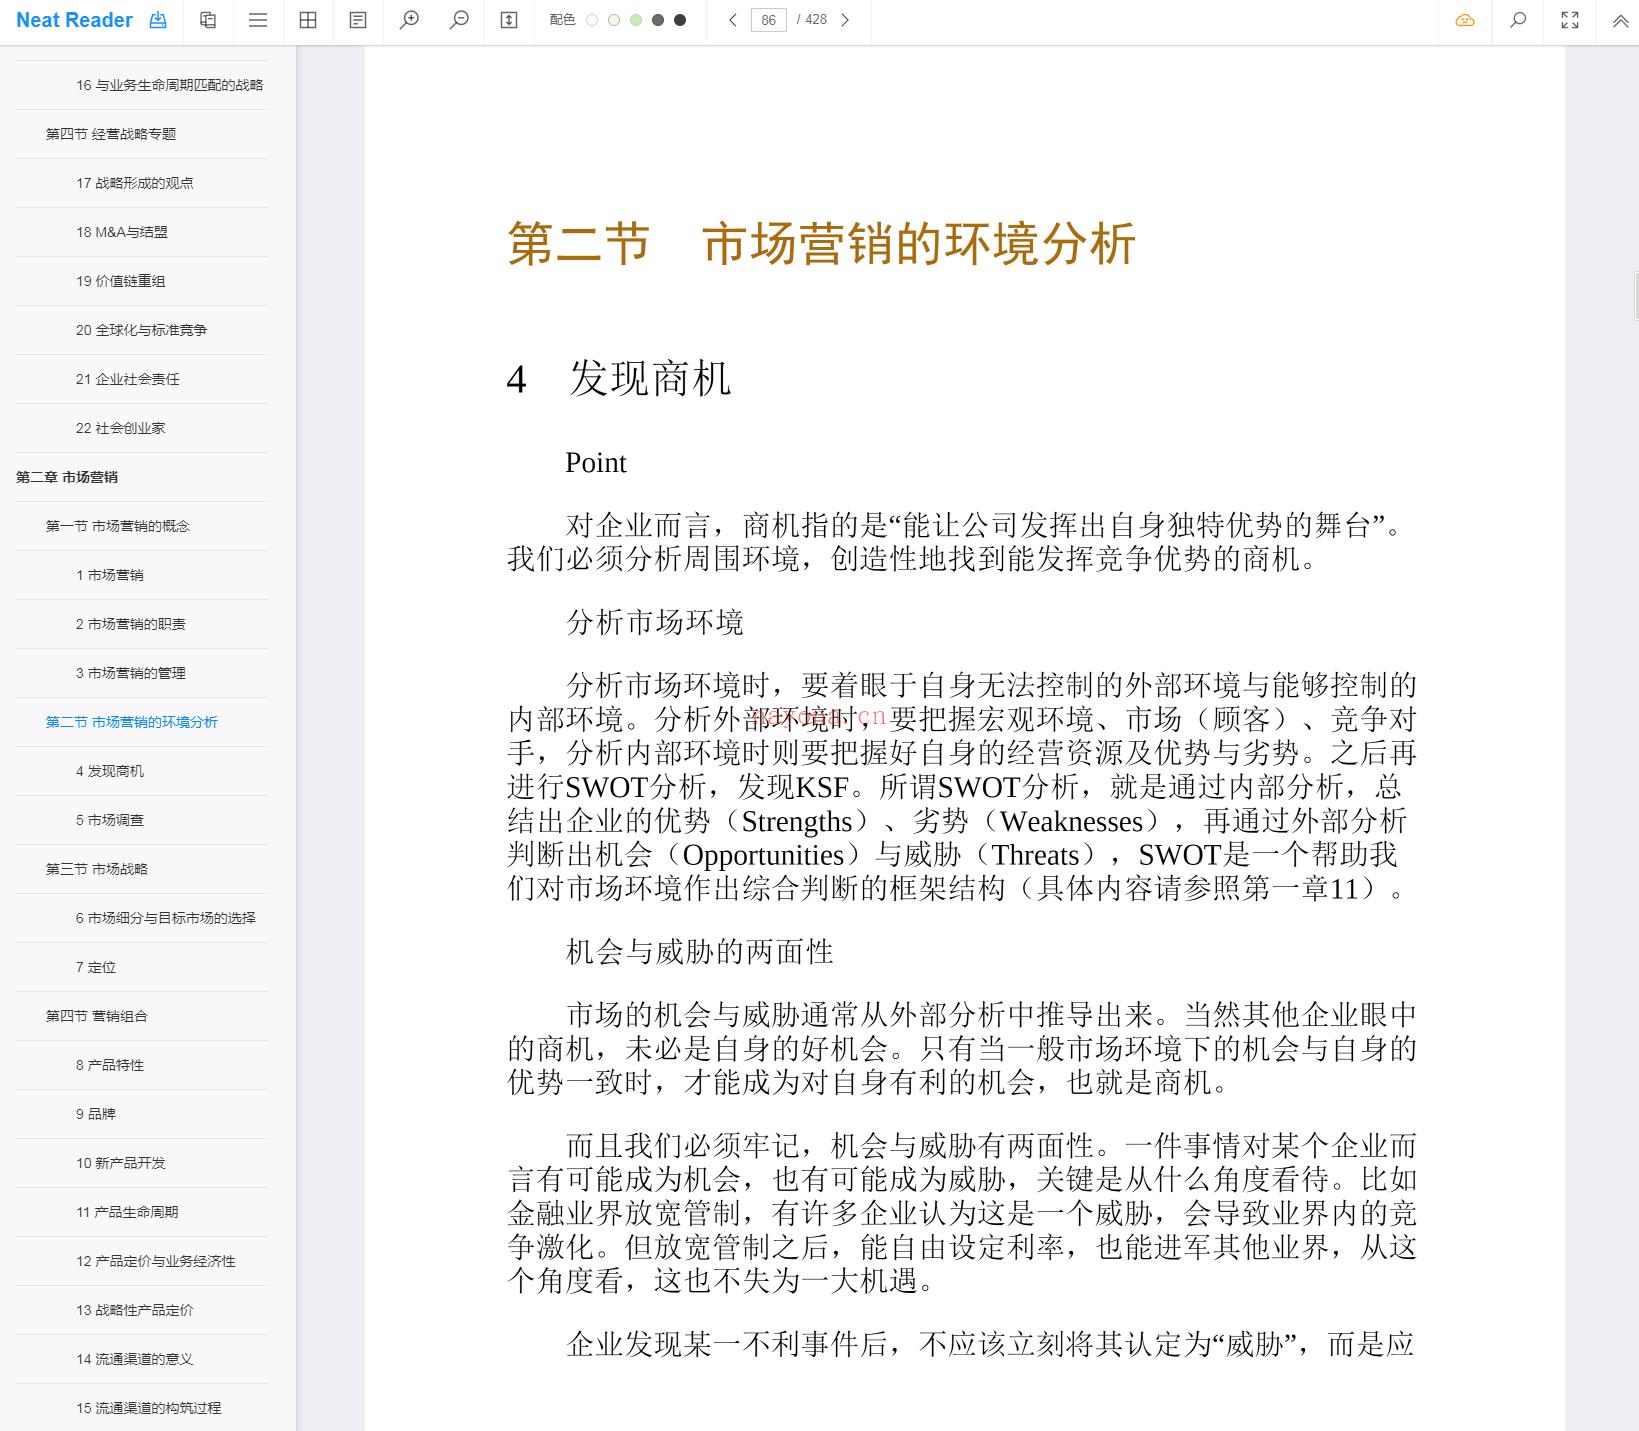Select the dark gray color theme swatch
This screenshot has width=1639, height=1431.
[658, 20]
